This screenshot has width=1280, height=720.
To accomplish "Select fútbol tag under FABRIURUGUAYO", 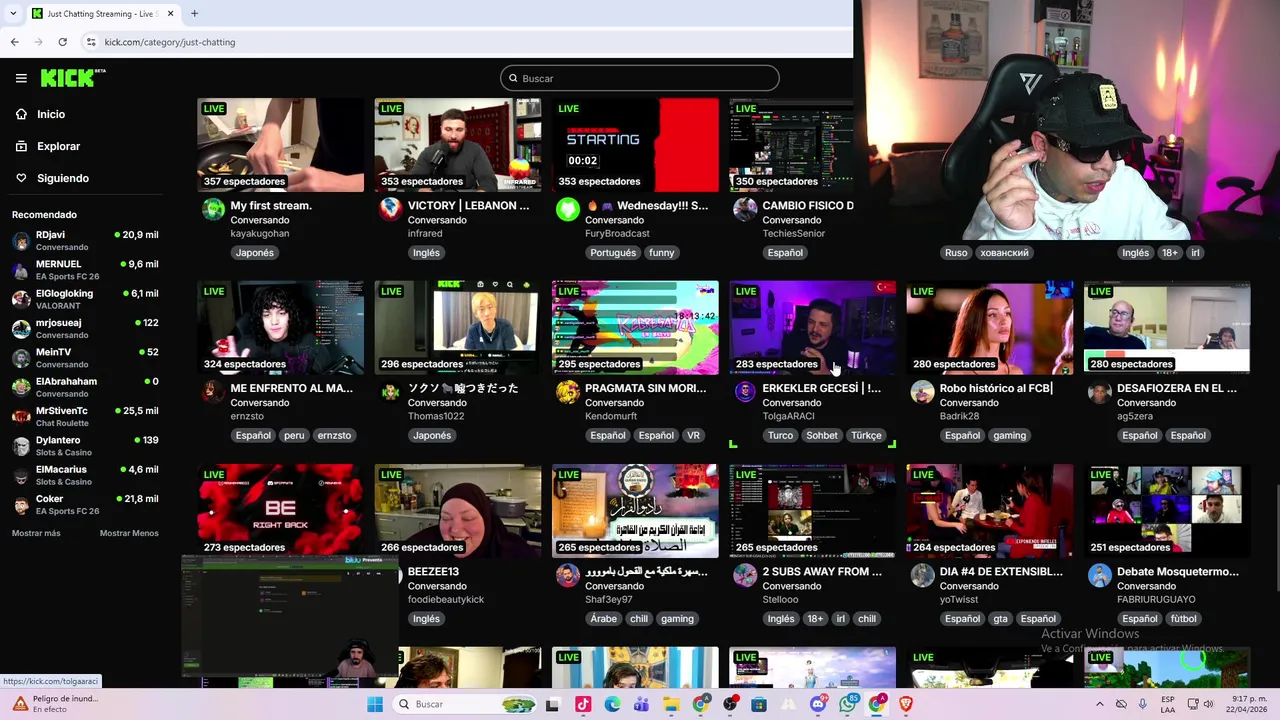I will point(1183,619).
